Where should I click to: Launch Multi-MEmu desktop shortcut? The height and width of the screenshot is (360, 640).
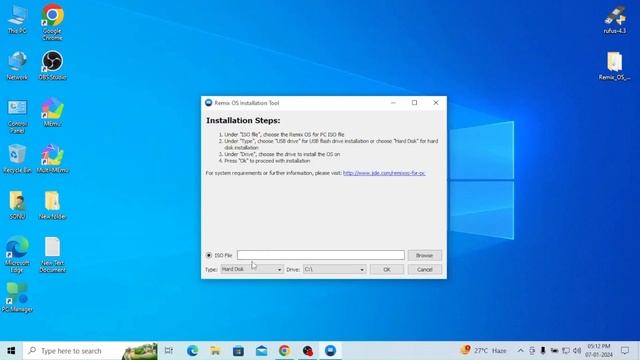click(52, 158)
